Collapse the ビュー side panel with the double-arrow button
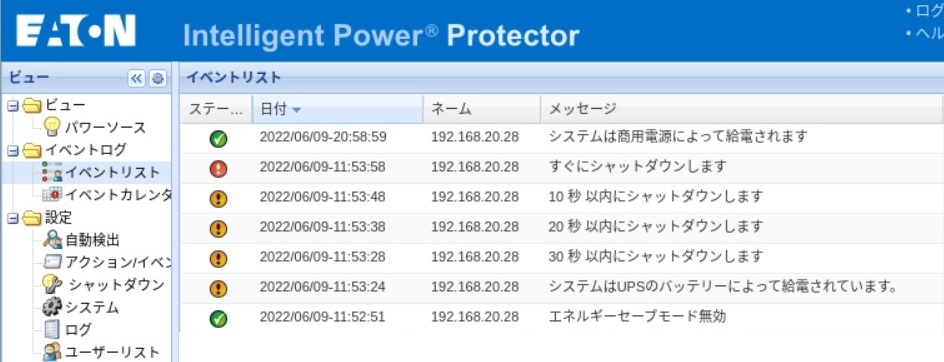This screenshot has width=944, height=362. pos(137,78)
